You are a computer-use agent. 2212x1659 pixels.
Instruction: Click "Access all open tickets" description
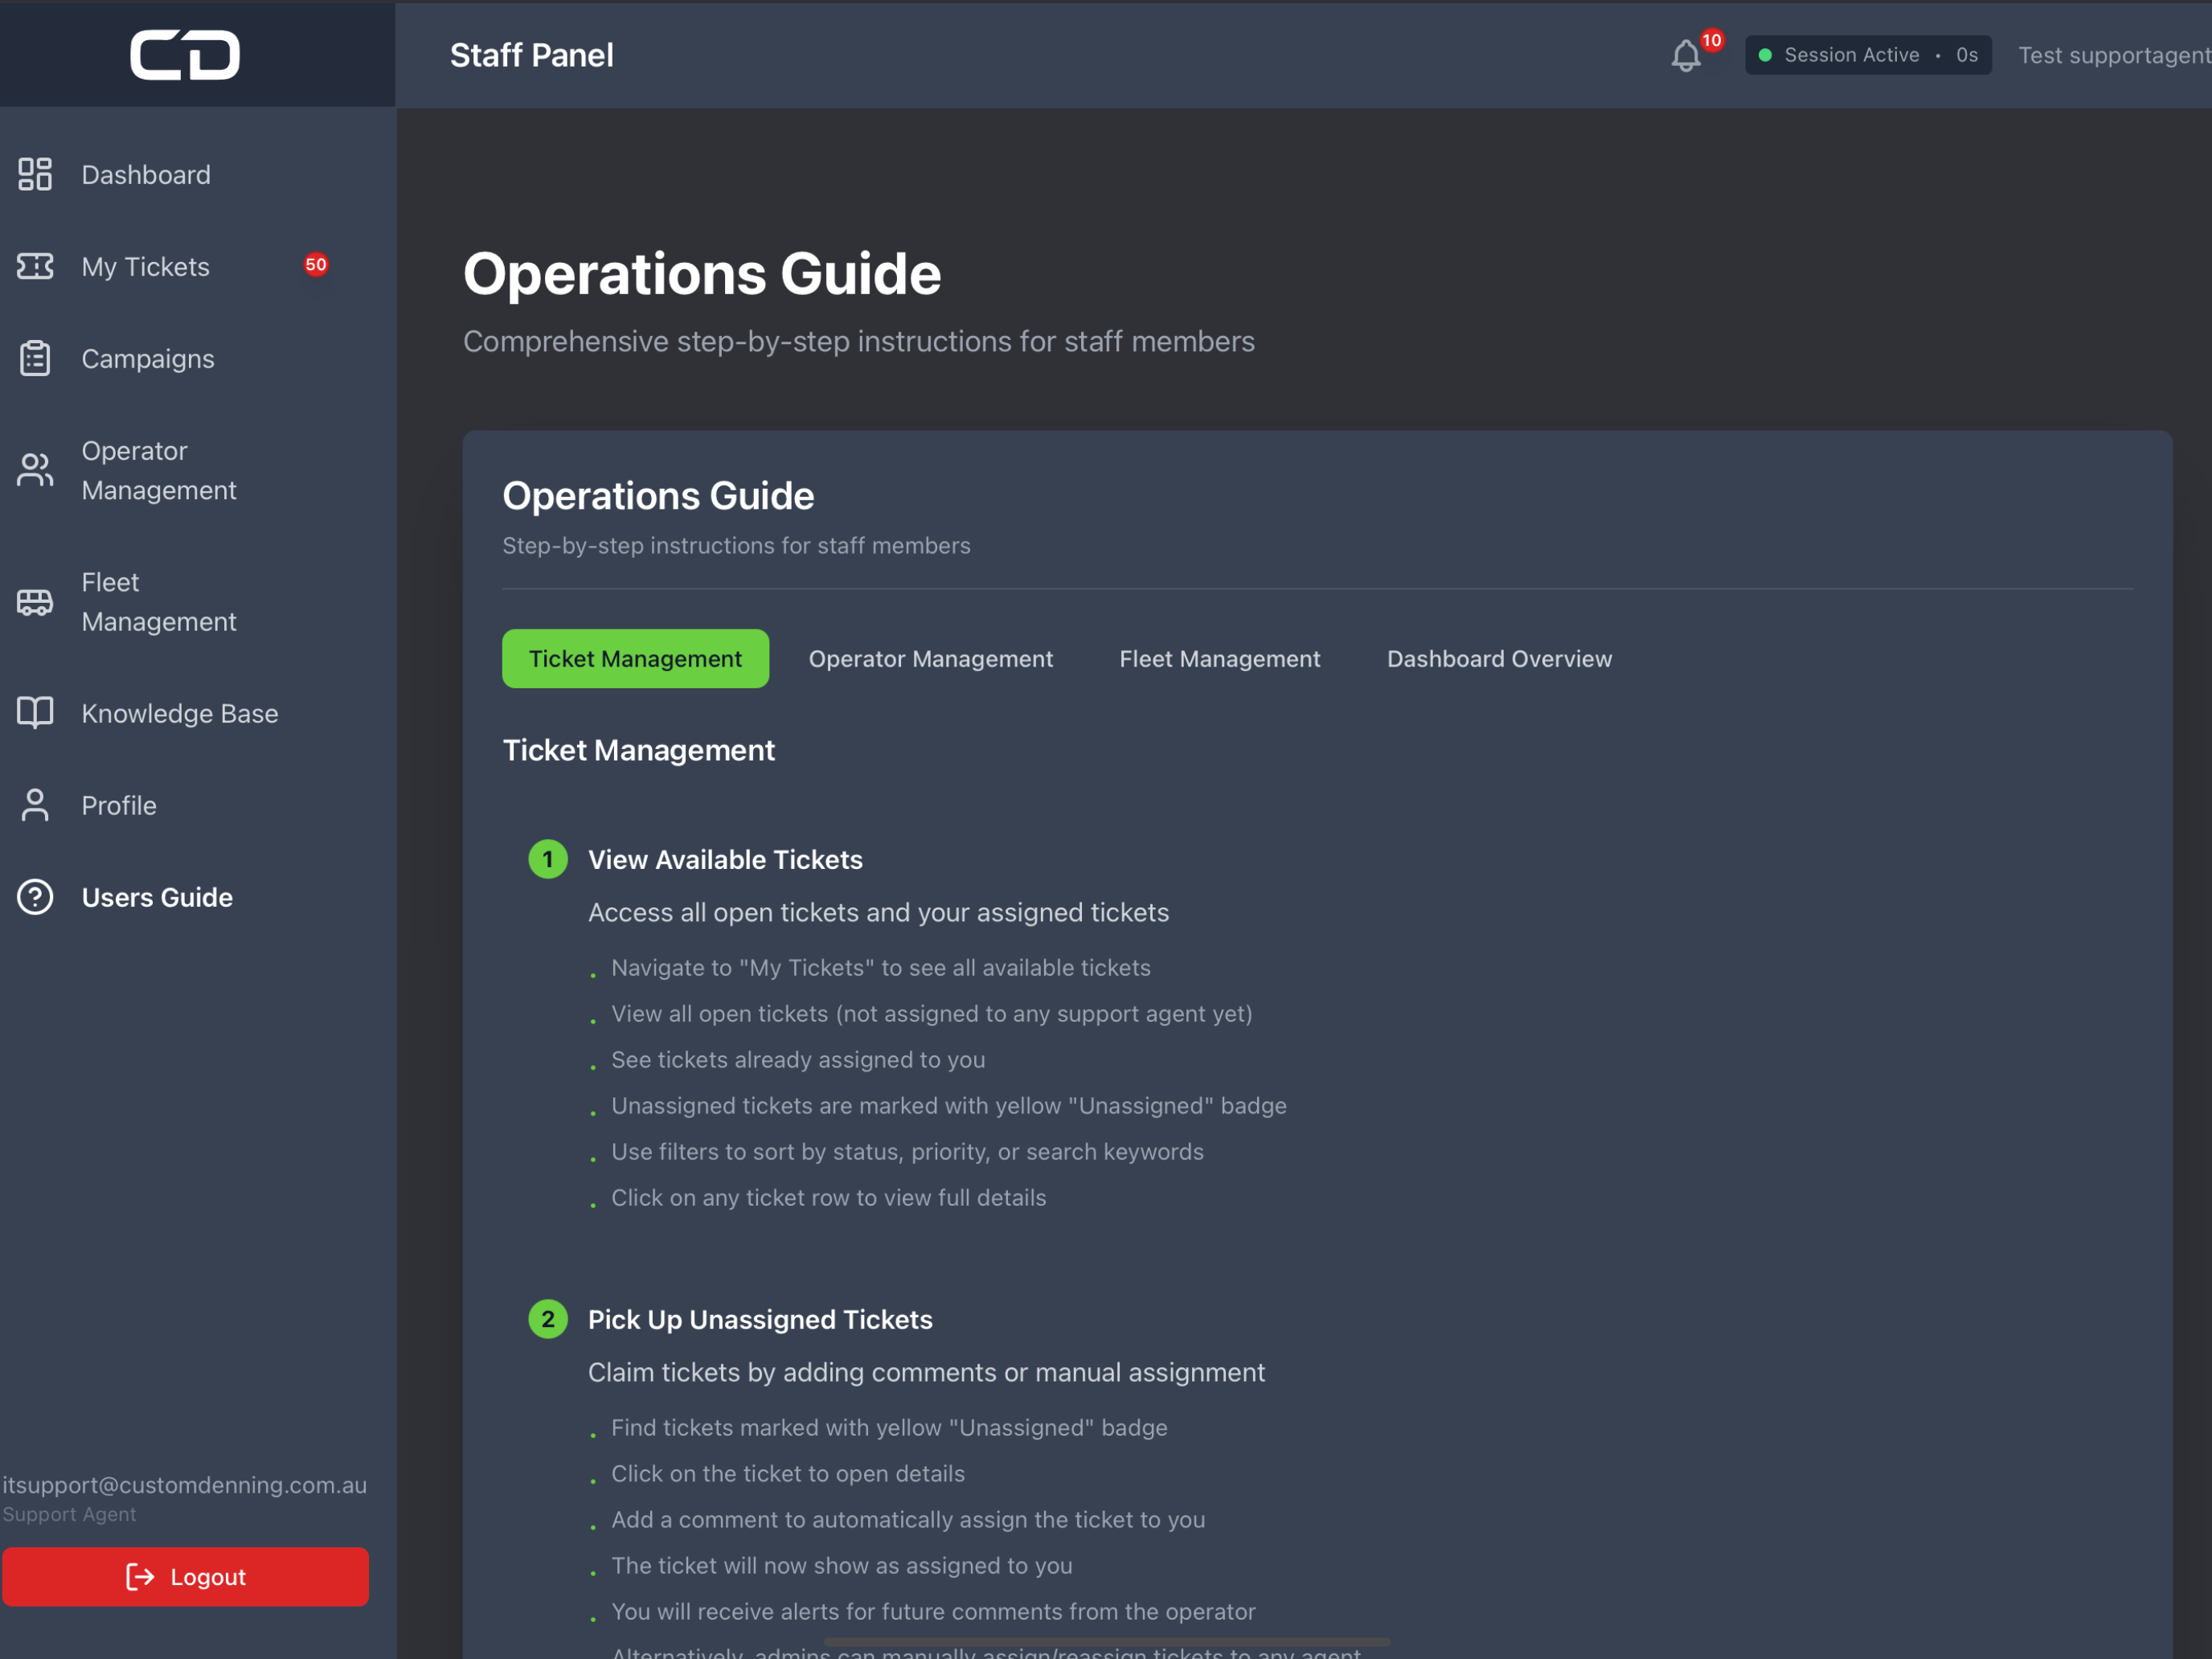(x=878, y=912)
